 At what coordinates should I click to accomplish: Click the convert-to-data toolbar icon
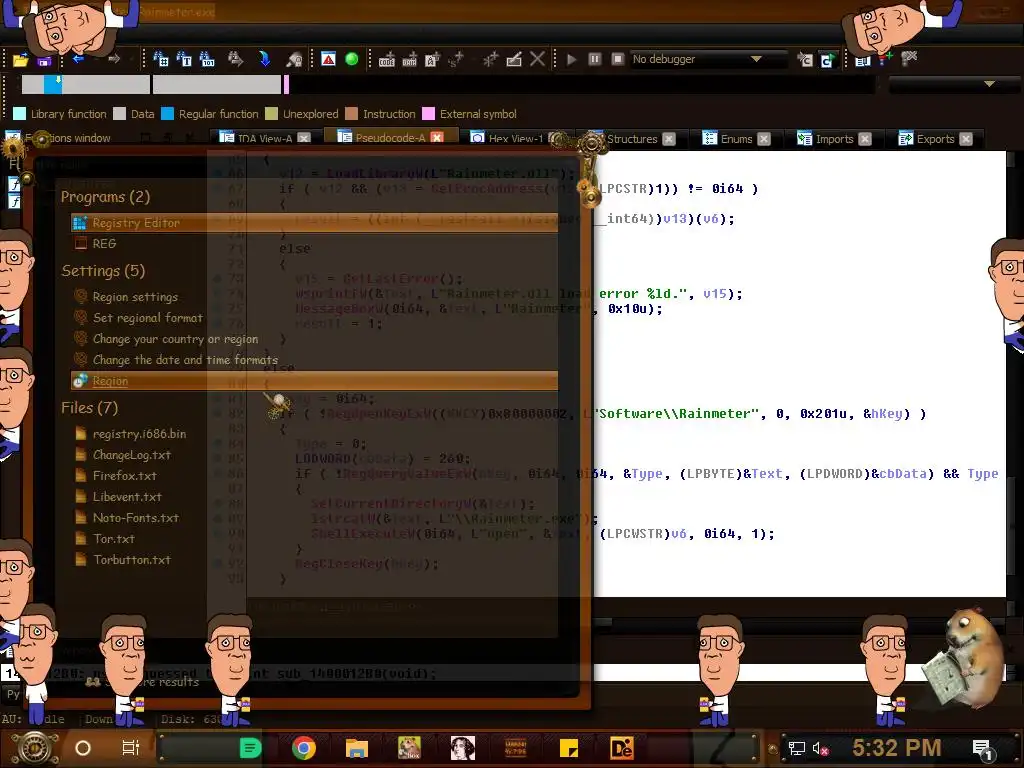click(409, 60)
